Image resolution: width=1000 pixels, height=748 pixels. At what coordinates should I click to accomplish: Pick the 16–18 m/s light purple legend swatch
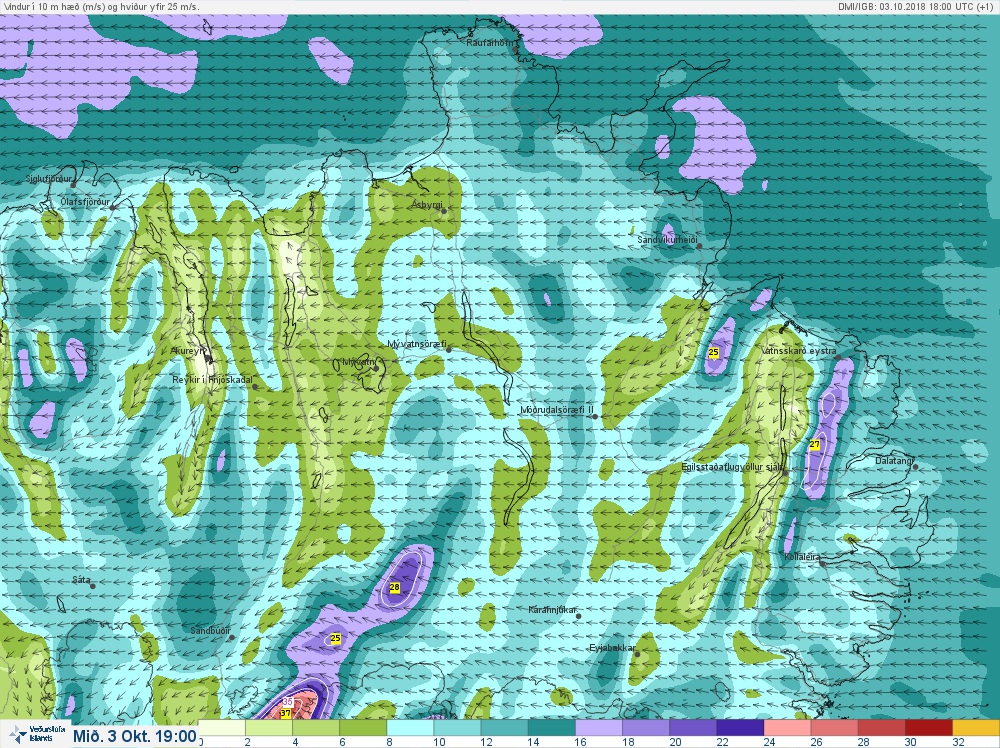pyautogui.click(x=599, y=728)
